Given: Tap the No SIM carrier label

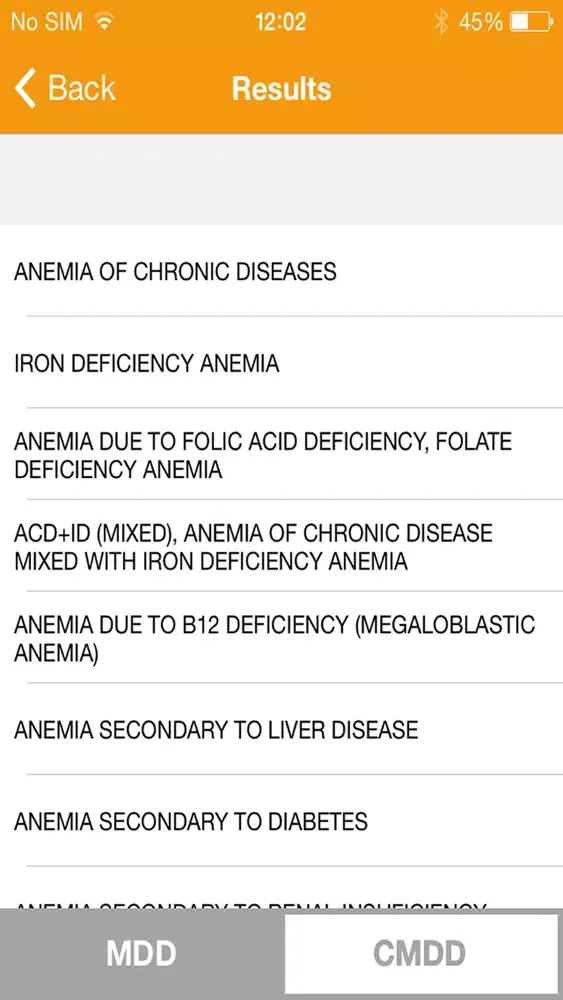Looking at the screenshot, I should click(x=47, y=22).
